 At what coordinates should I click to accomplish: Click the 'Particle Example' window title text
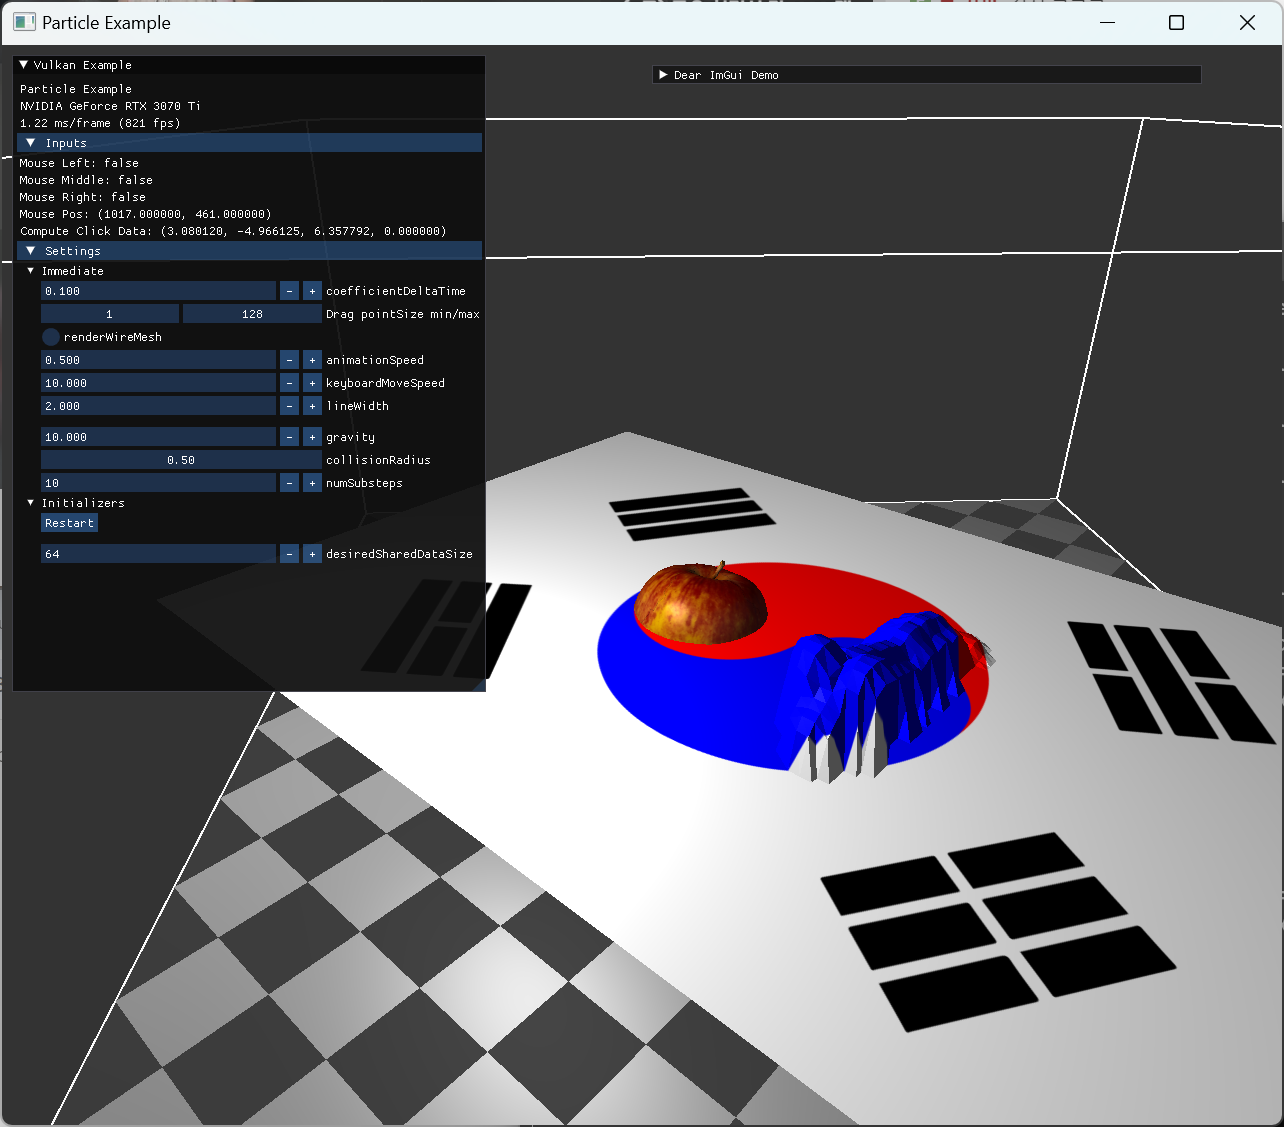tap(106, 23)
